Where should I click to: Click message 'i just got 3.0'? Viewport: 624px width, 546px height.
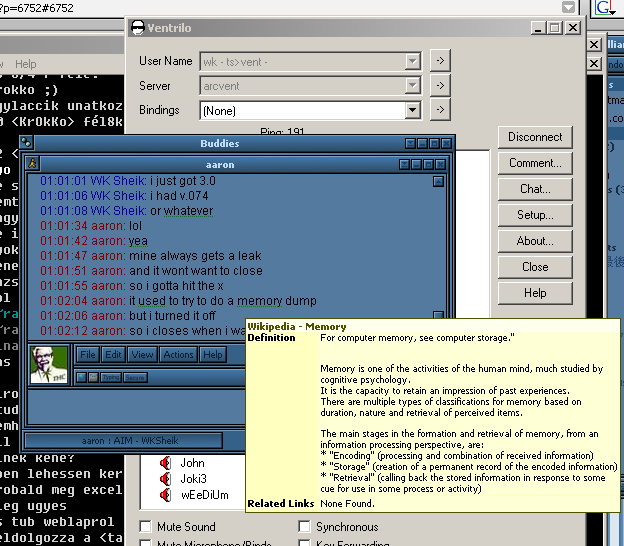pos(183,181)
